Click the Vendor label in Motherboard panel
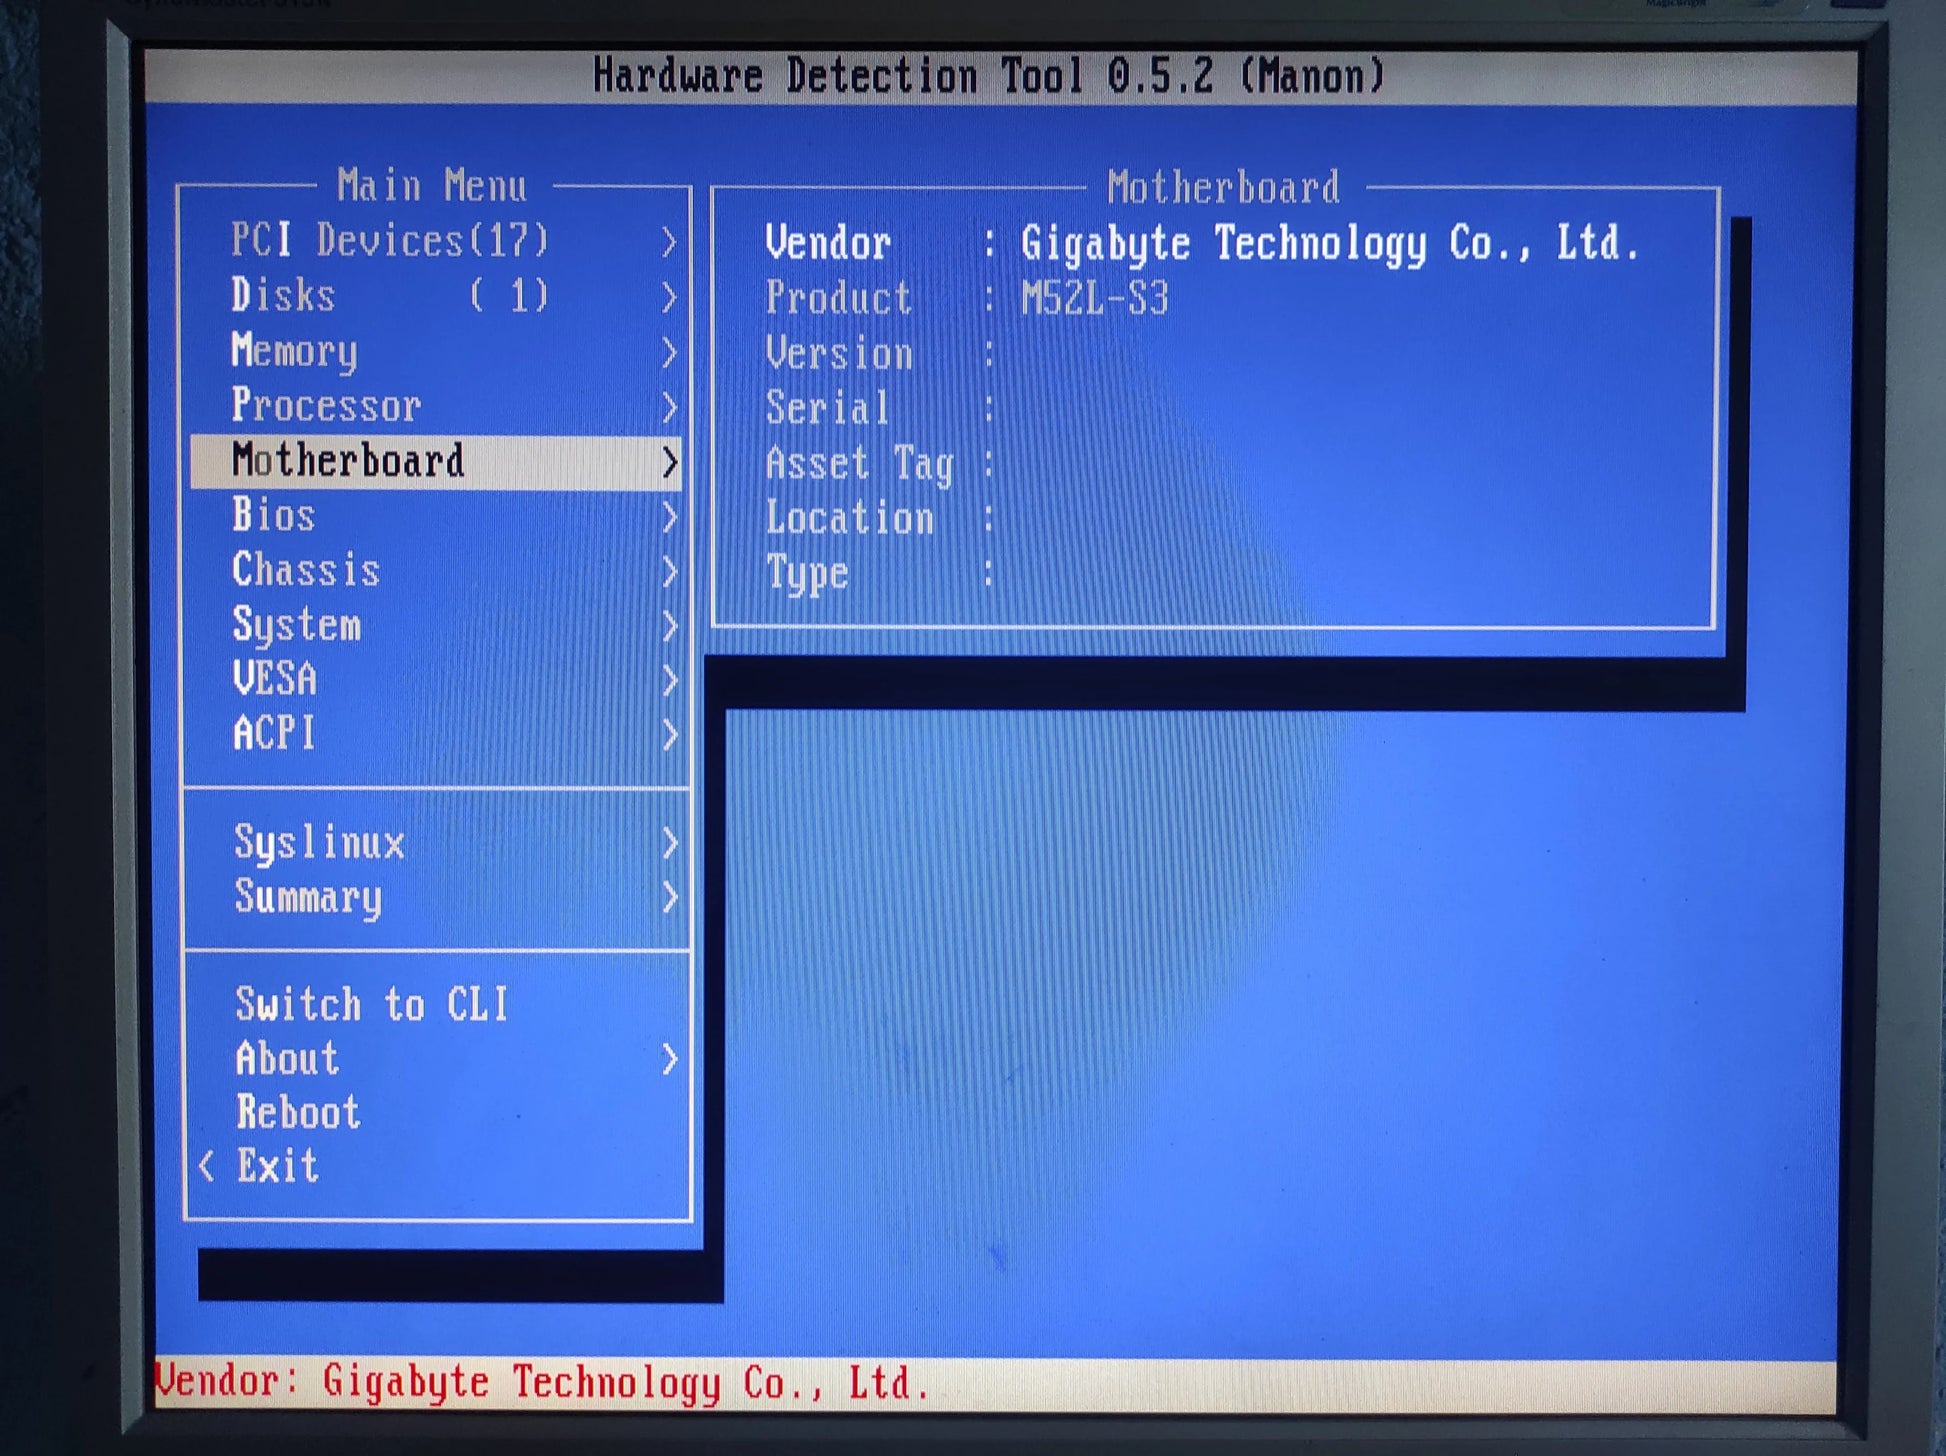The width and height of the screenshot is (1946, 1456). (828, 243)
